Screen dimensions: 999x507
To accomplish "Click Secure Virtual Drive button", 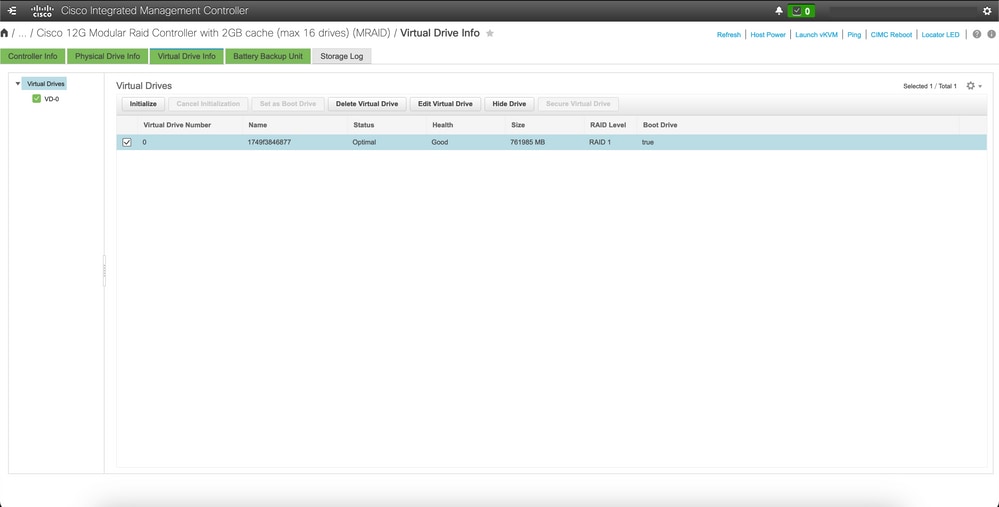I will pos(578,104).
